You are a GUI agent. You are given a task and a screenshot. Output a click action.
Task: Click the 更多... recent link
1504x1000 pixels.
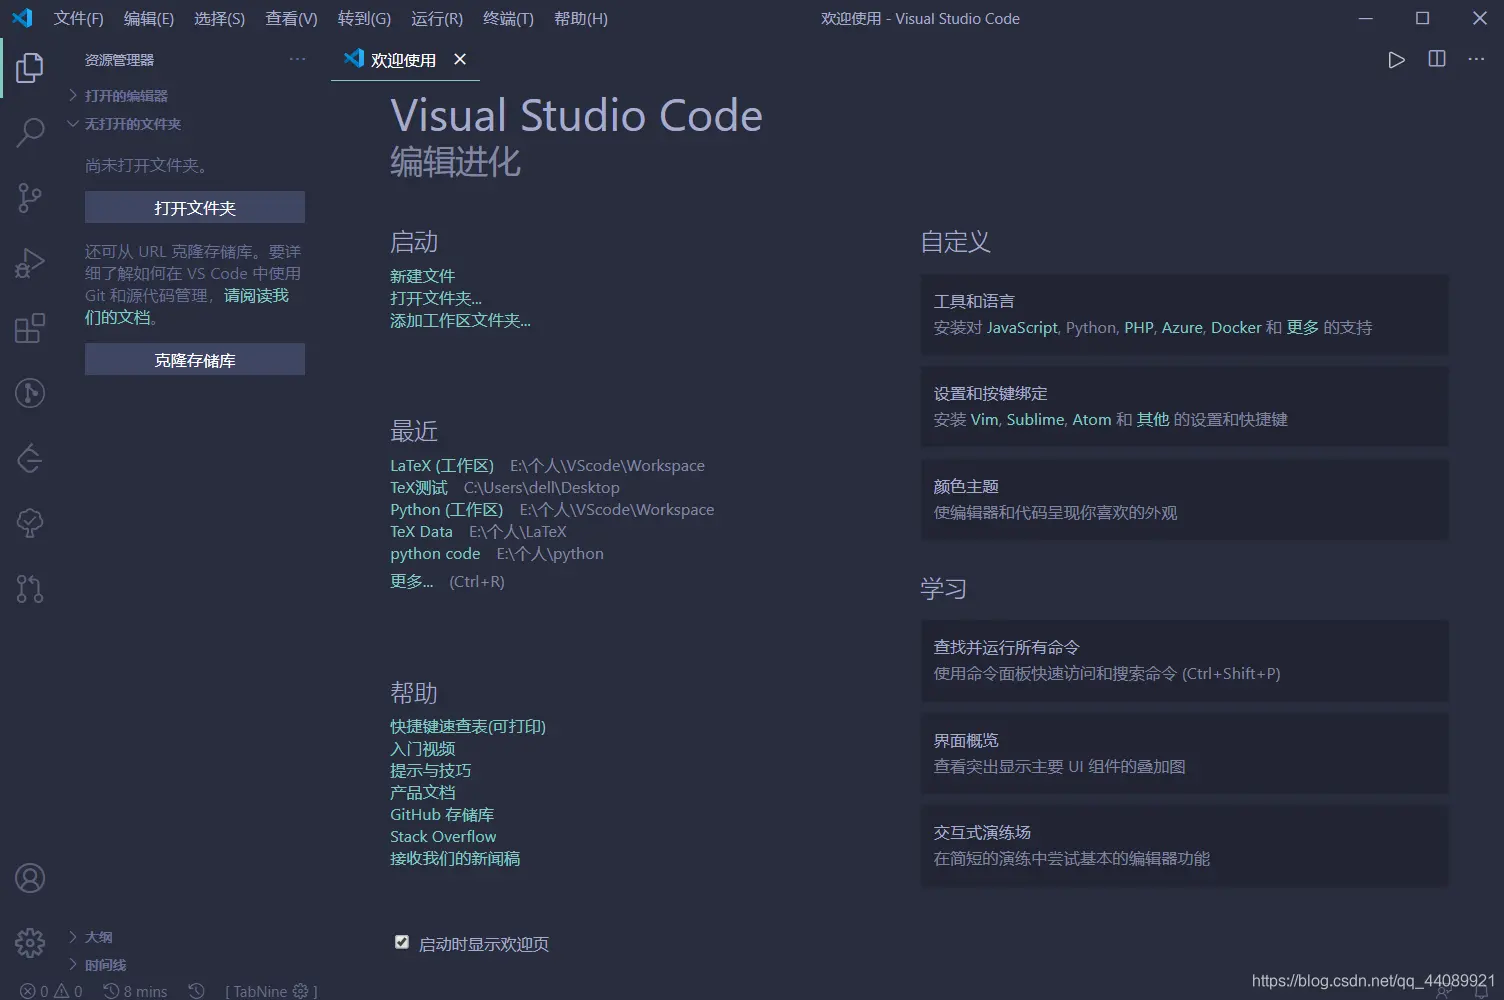click(x=412, y=581)
